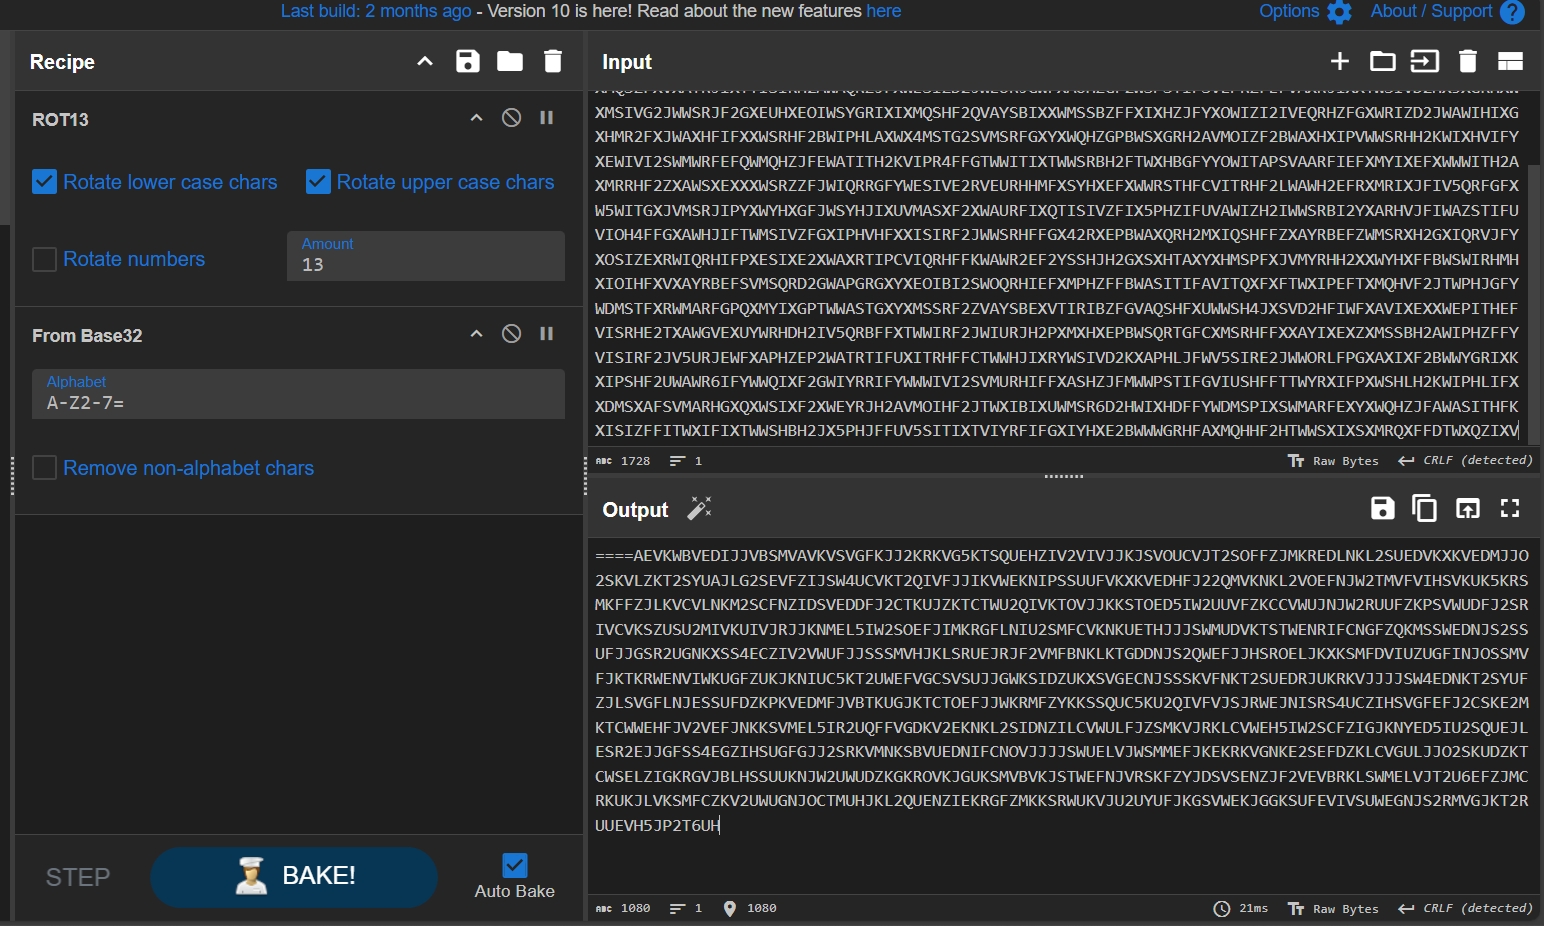Add a new input tab
This screenshot has width=1544, height=926.
tap(1339, 61)
